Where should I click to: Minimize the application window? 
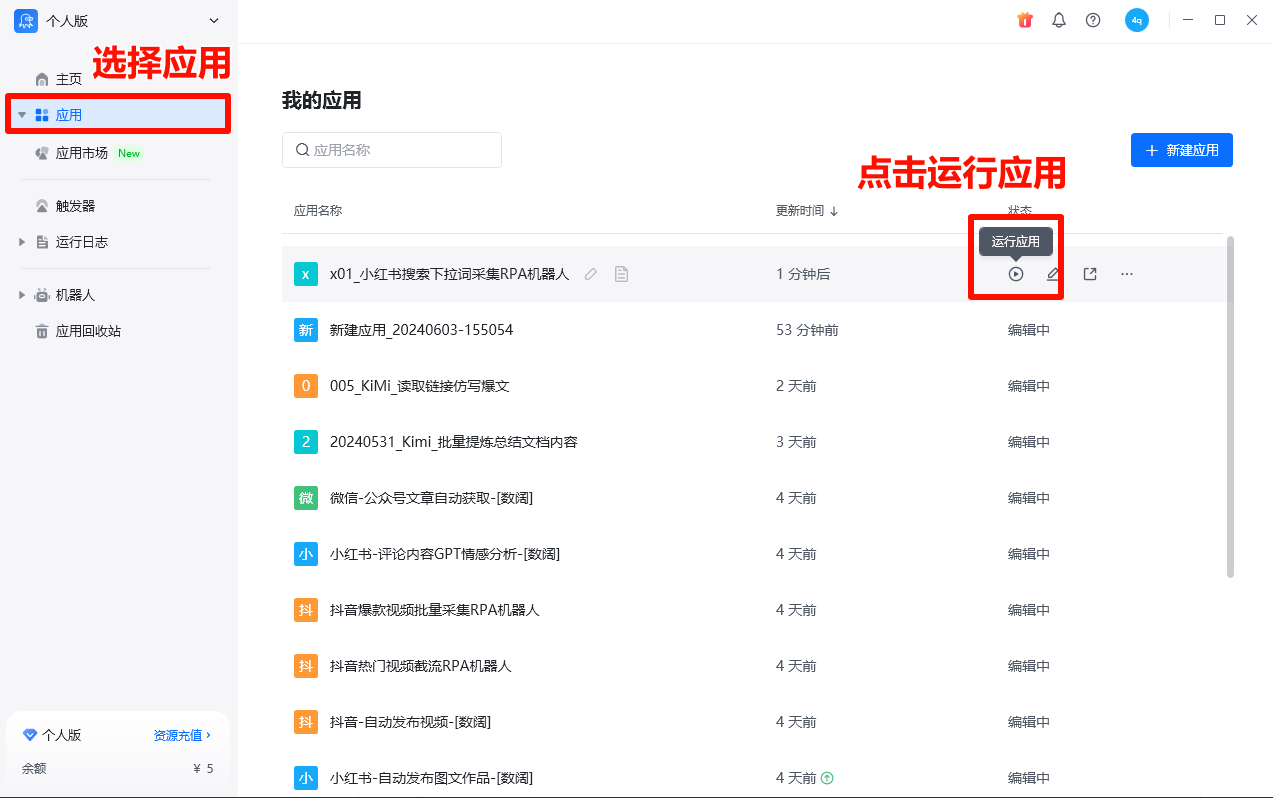1187,20
